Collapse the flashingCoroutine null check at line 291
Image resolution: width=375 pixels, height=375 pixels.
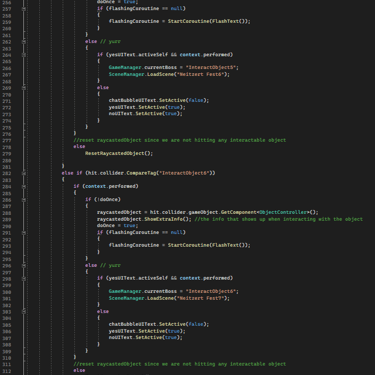point(24,232)
